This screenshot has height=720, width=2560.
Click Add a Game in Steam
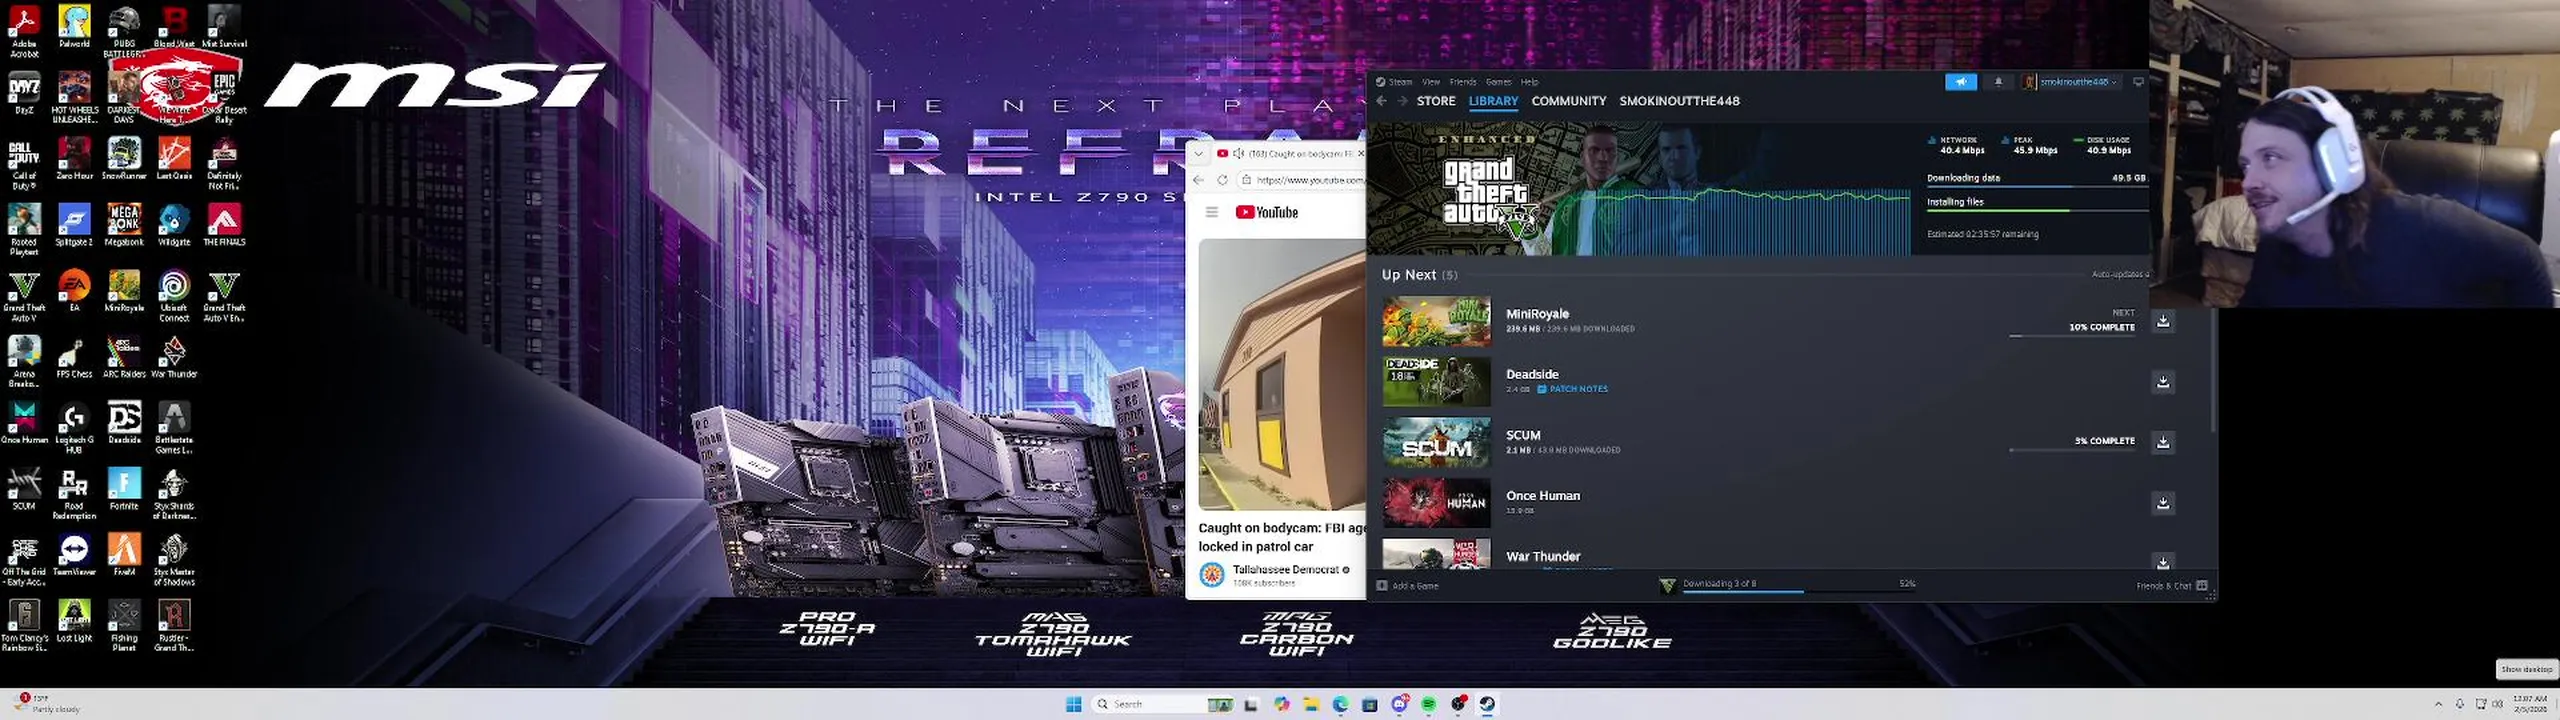pyautogui.click(x=1408, y=586)
